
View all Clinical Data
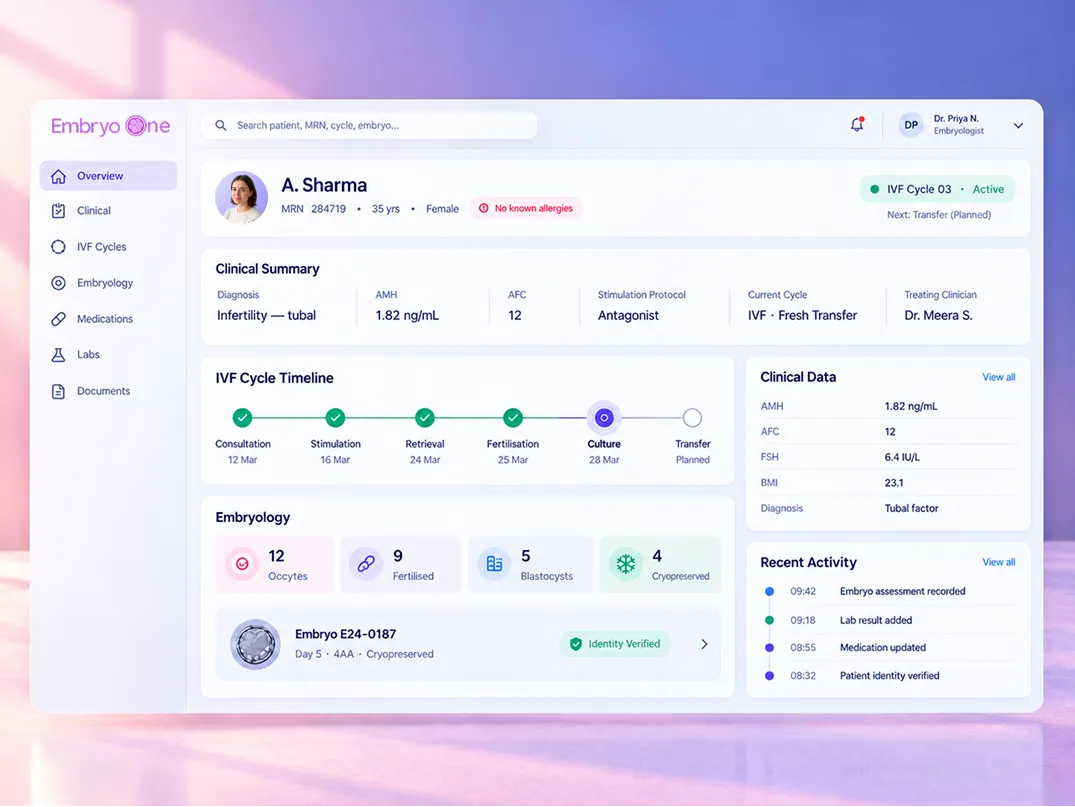[x=998, y=377]
